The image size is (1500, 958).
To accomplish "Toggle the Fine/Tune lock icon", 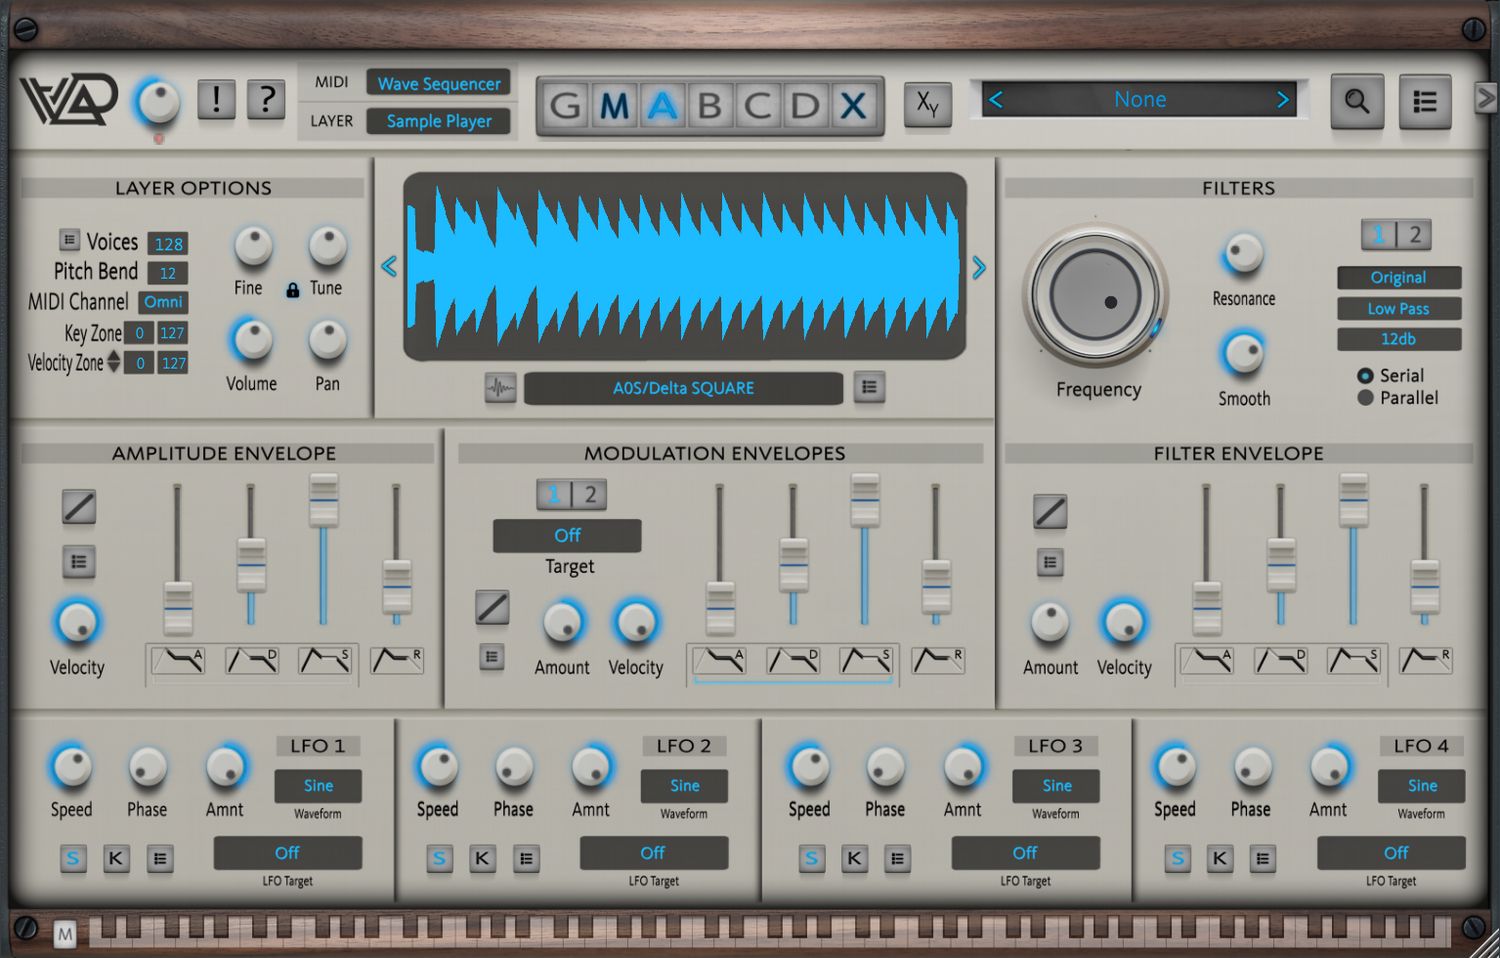I will [292, 290].
